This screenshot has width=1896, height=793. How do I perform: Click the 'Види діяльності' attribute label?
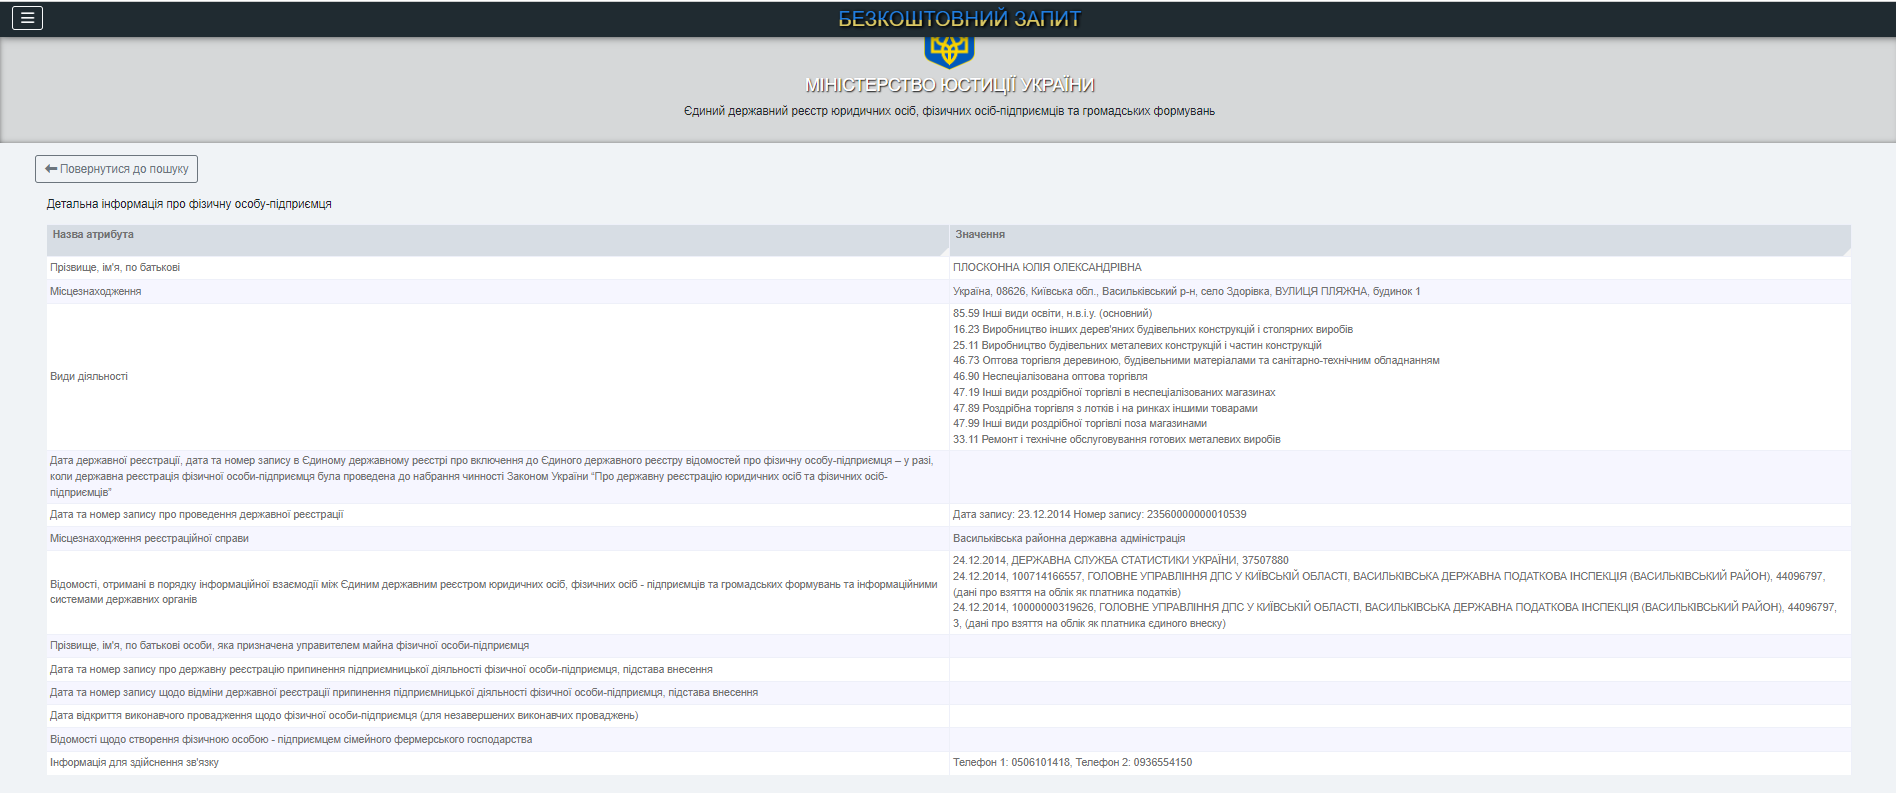coord(89,377)
